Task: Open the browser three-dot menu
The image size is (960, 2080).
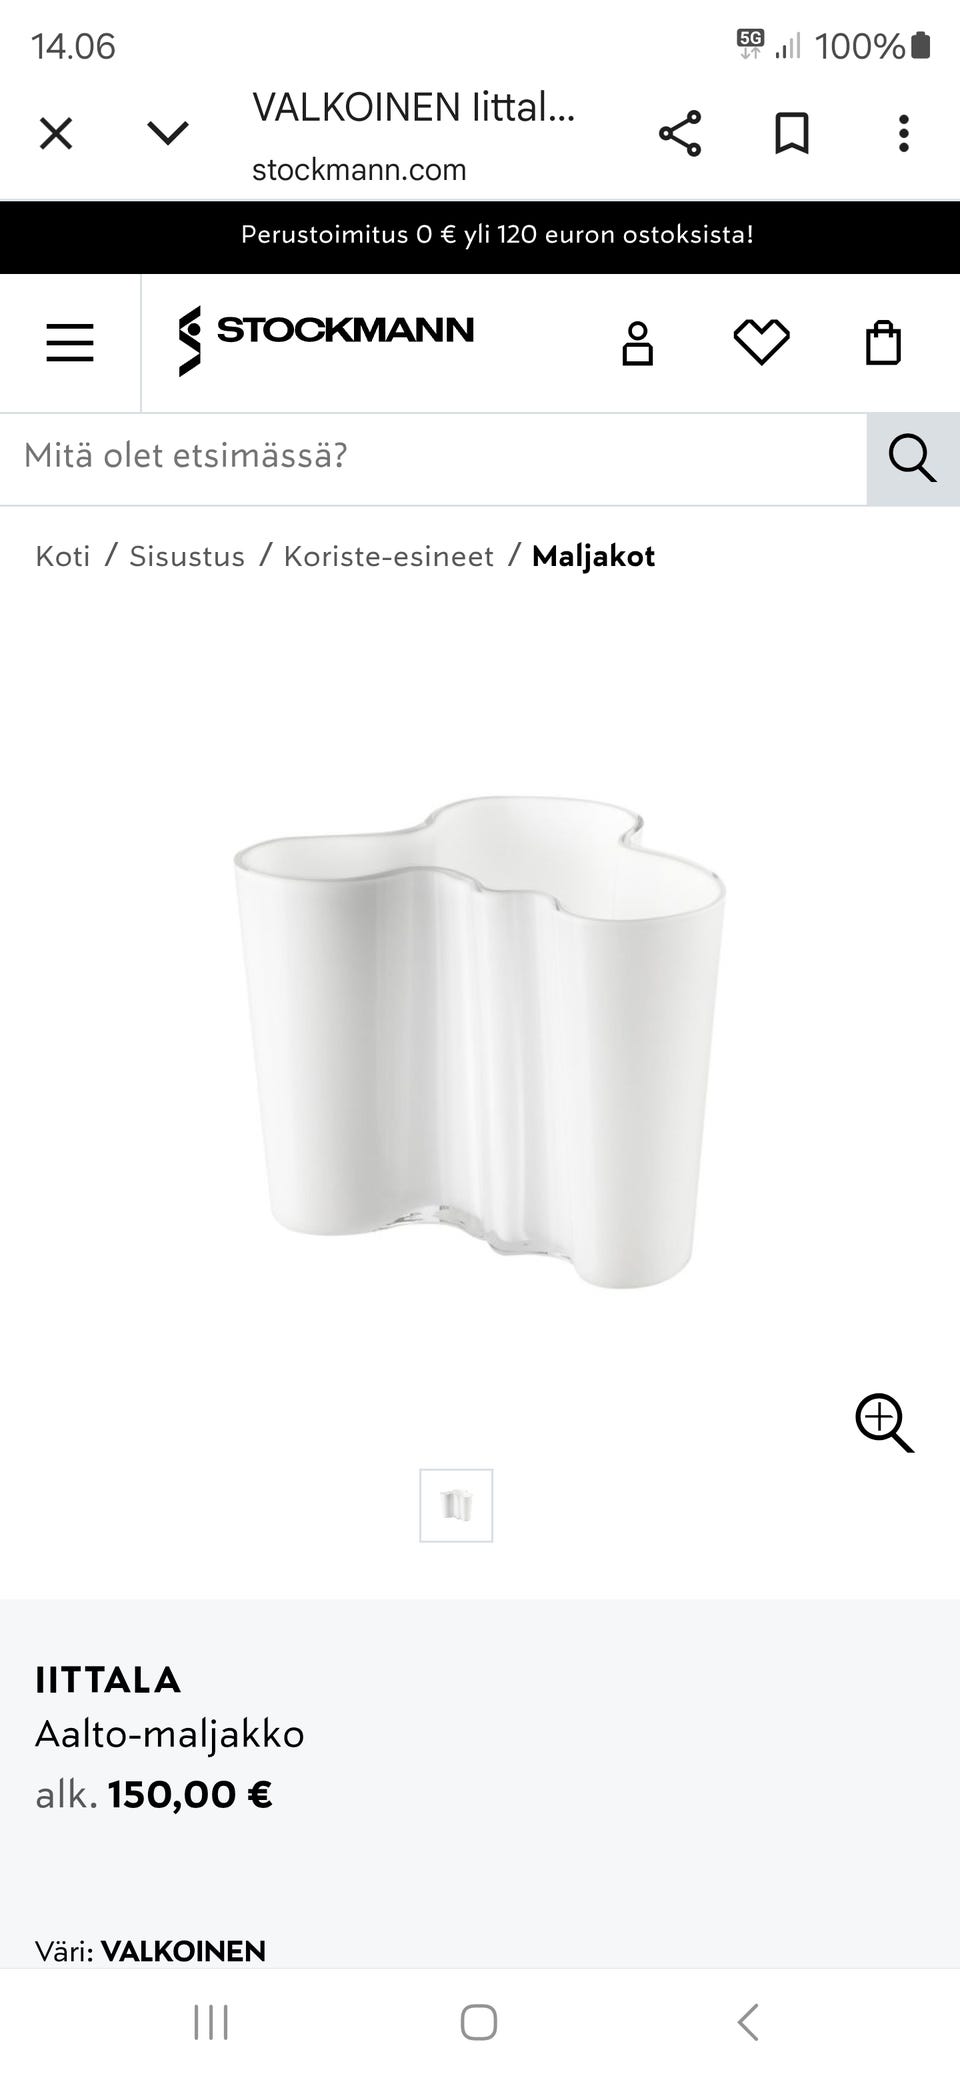Action: (904, 133)
